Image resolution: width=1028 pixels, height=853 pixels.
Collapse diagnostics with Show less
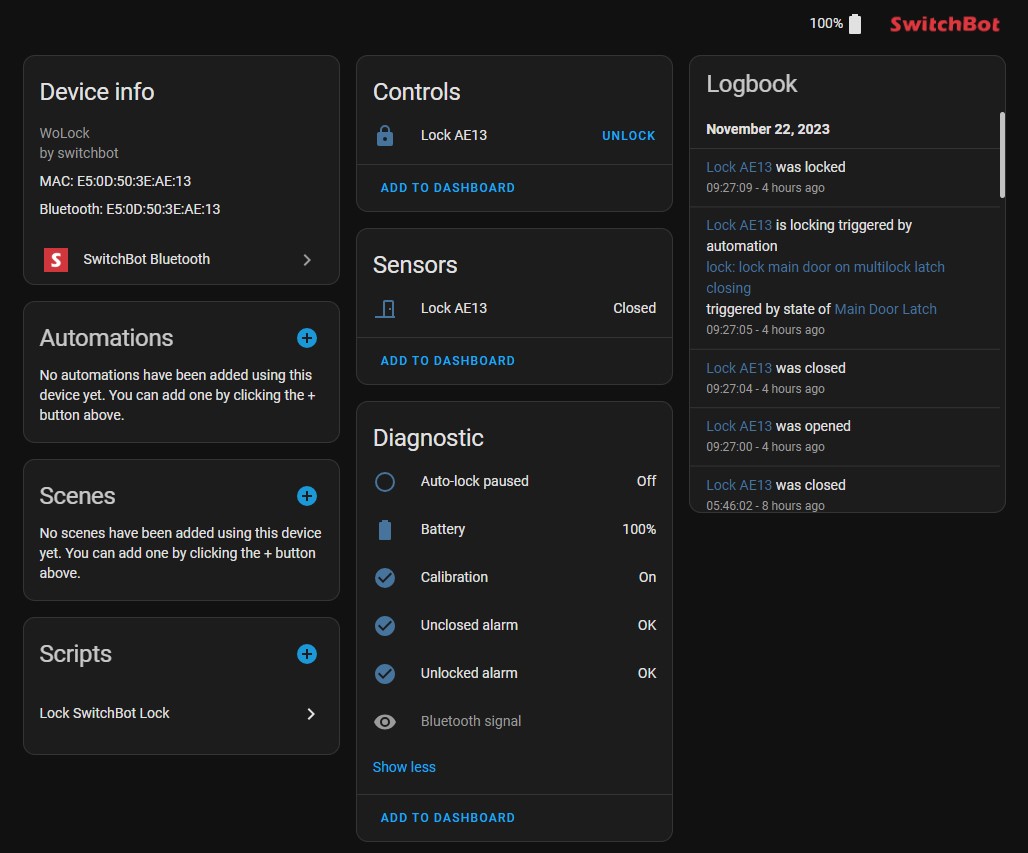pos(404,767)
